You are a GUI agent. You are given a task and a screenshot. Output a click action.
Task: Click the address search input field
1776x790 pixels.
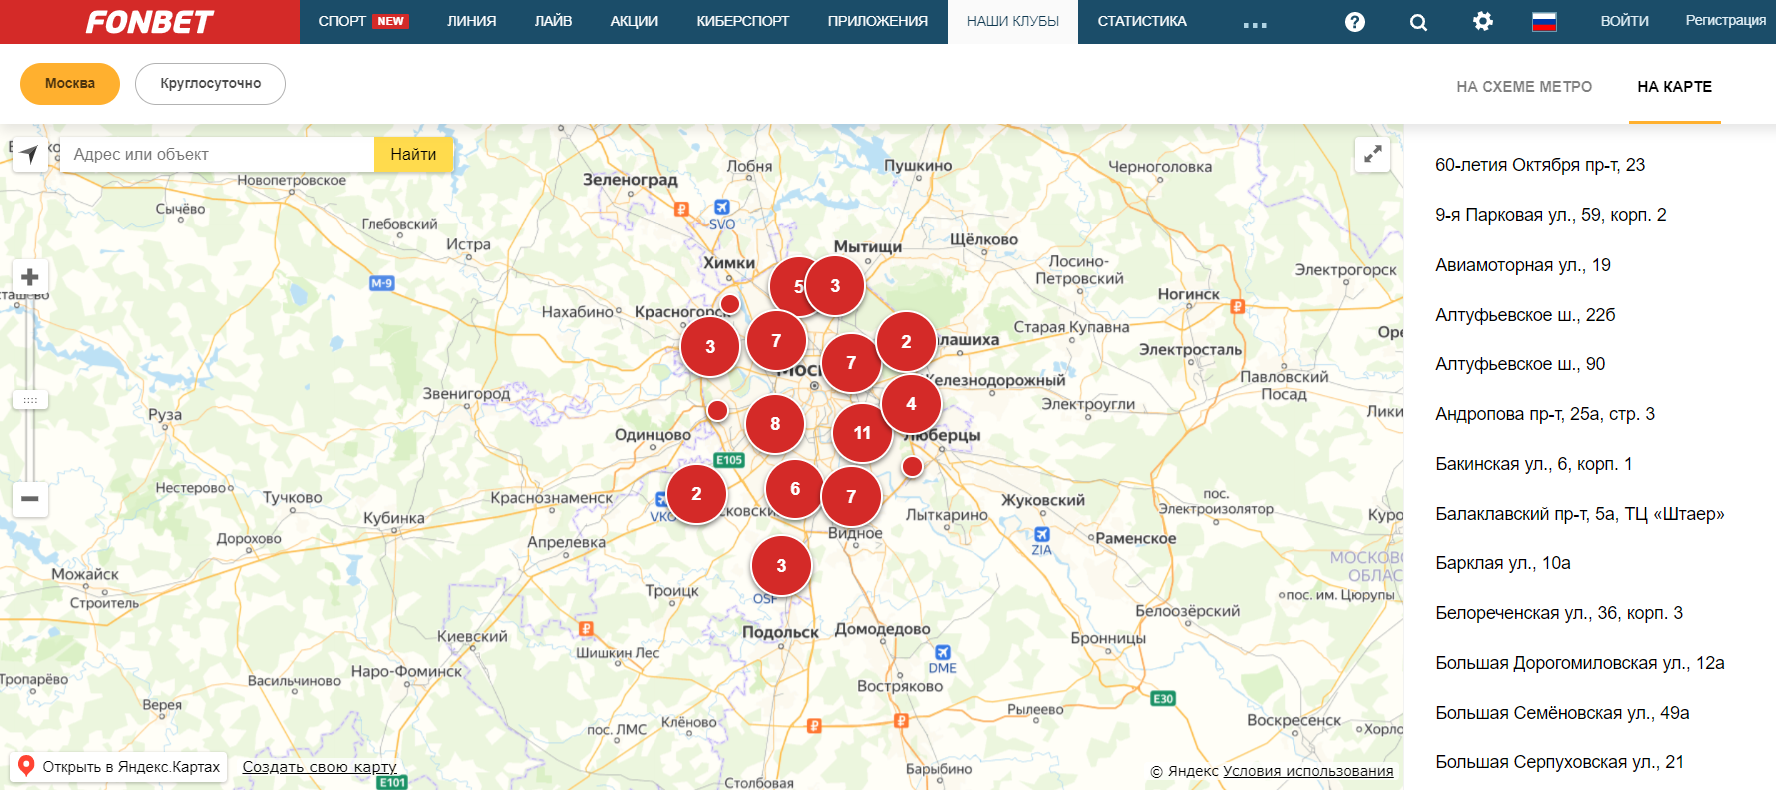tap(217, 154)
